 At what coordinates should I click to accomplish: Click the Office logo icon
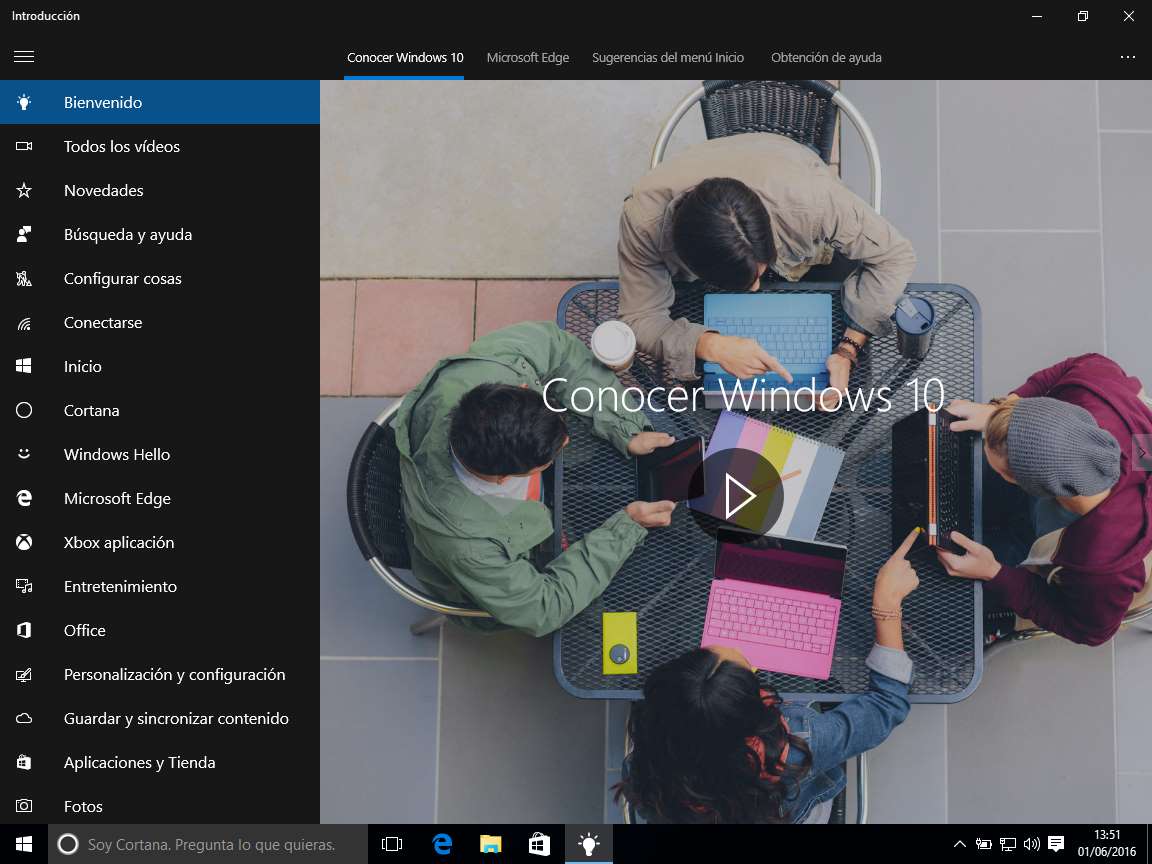[24, 630]
